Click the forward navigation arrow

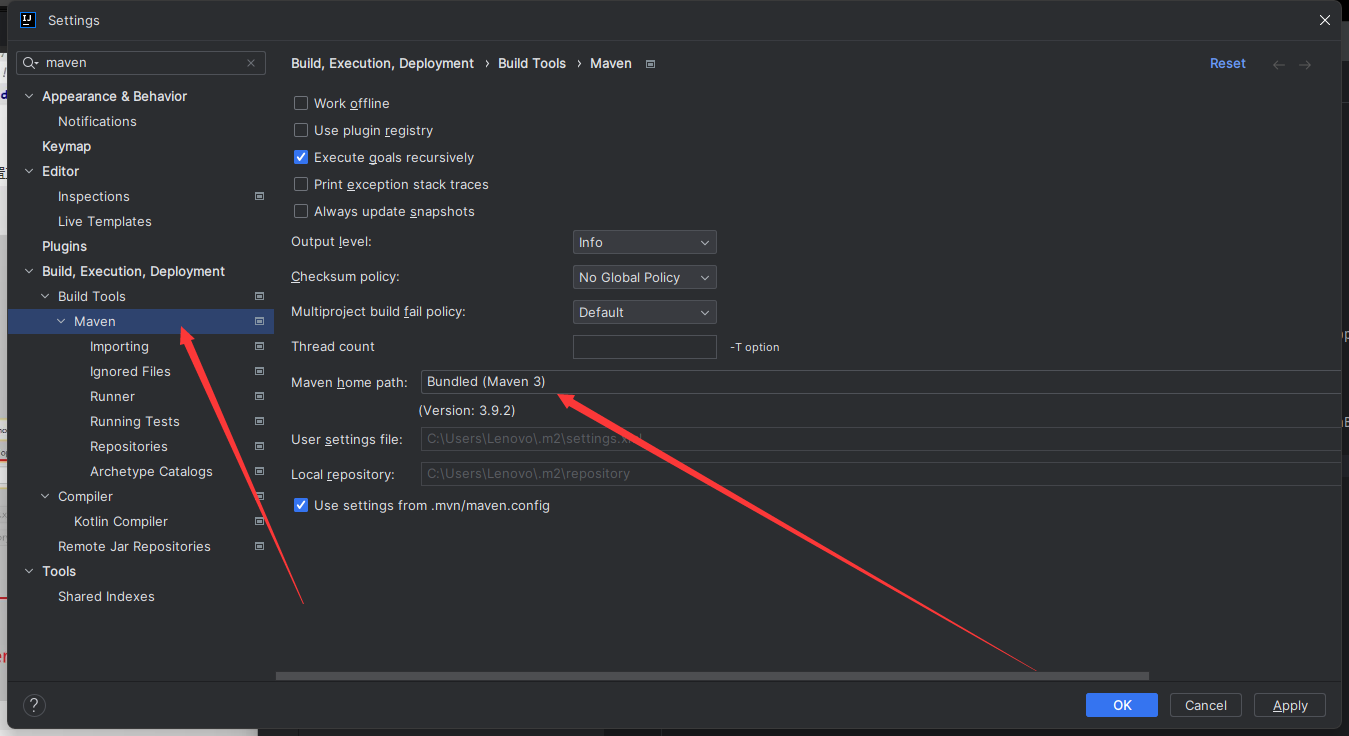pyautogui.click(x=1305, y=64)
